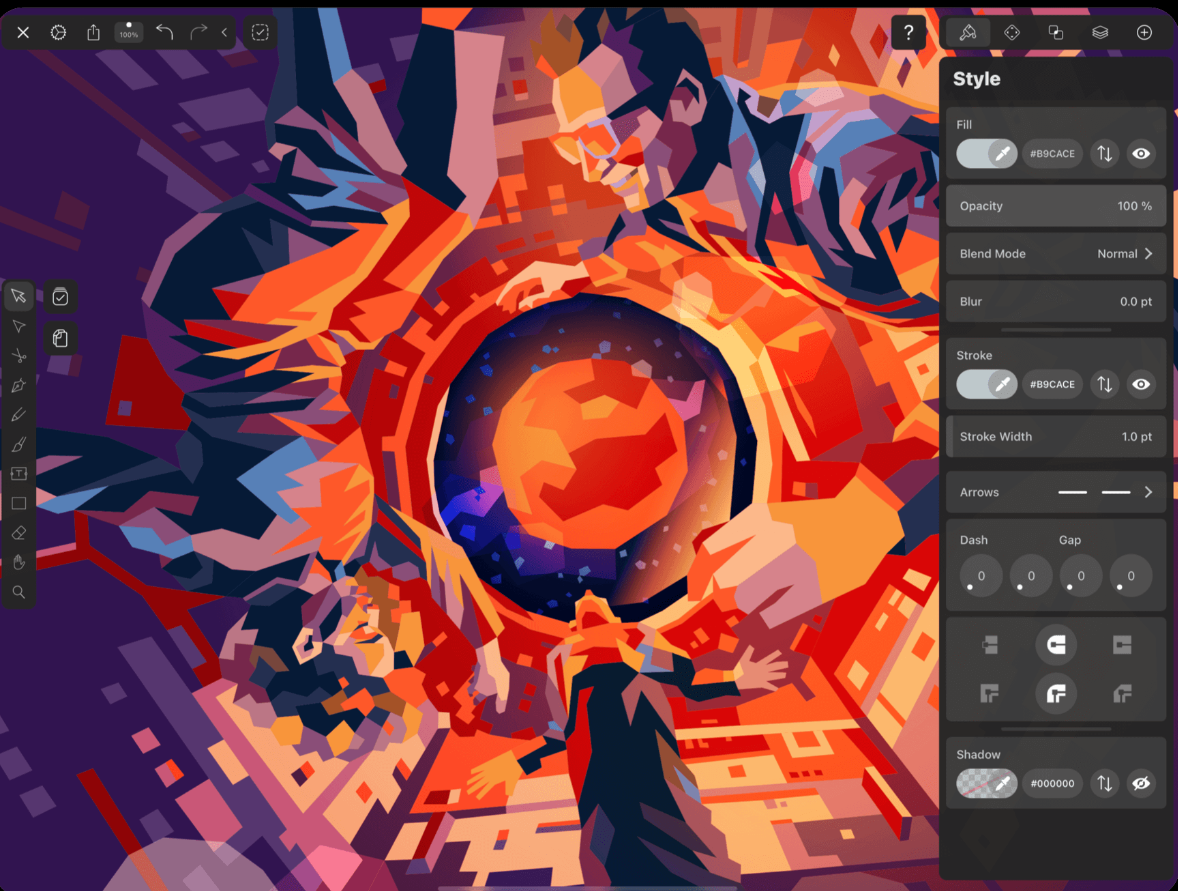This screenshot has height=891, width=1178.
Task: Select the Rectangle shape tool
Action: (x=19, y=503)
